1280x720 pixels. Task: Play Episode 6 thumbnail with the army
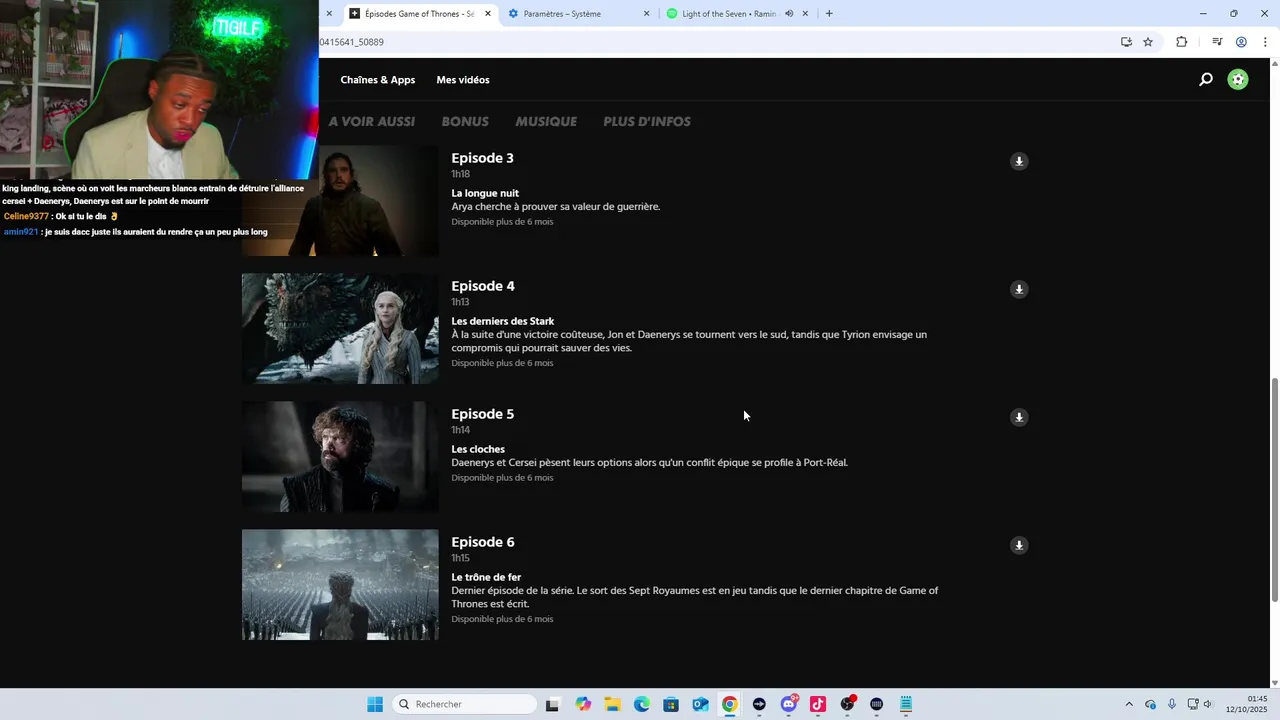tap(340, 585)
